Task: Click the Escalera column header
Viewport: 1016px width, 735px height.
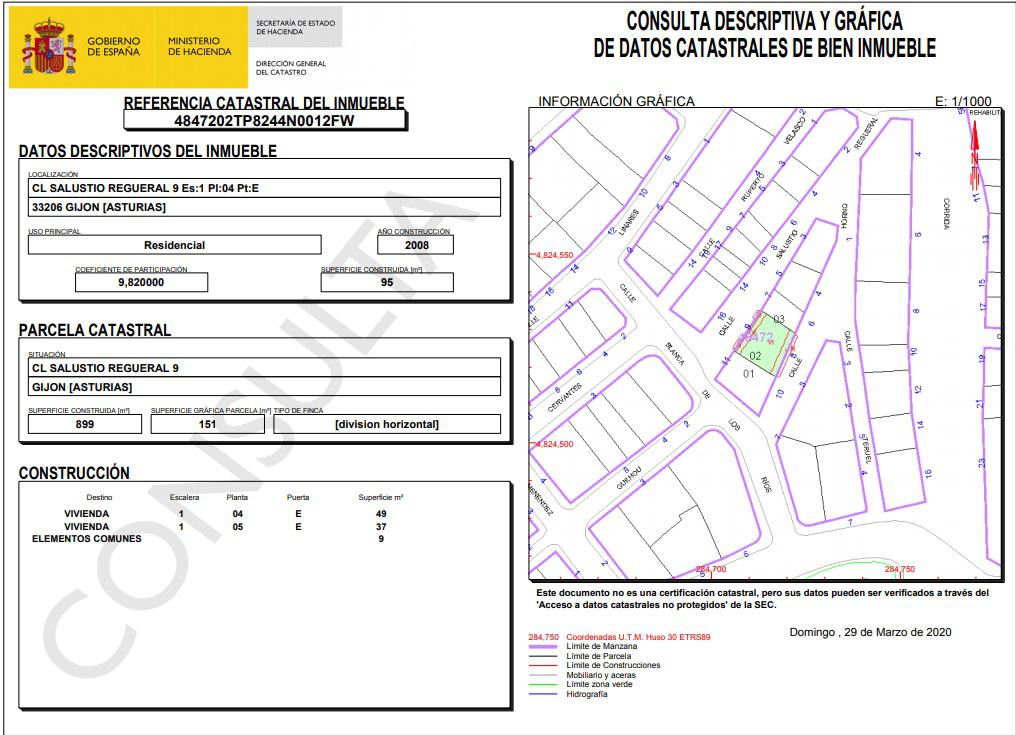Action: pyautogui.click(x=185, y=497)
